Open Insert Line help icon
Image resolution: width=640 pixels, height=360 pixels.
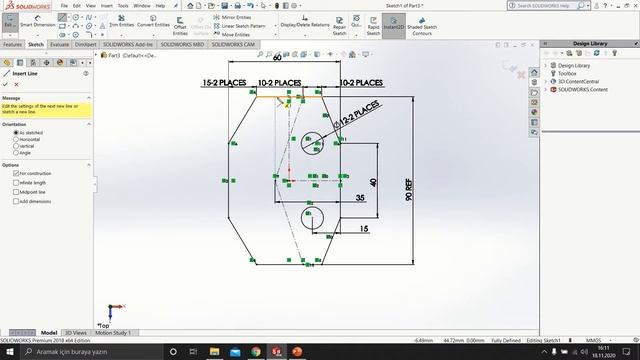pyautogui.click(x=86, y=73)
